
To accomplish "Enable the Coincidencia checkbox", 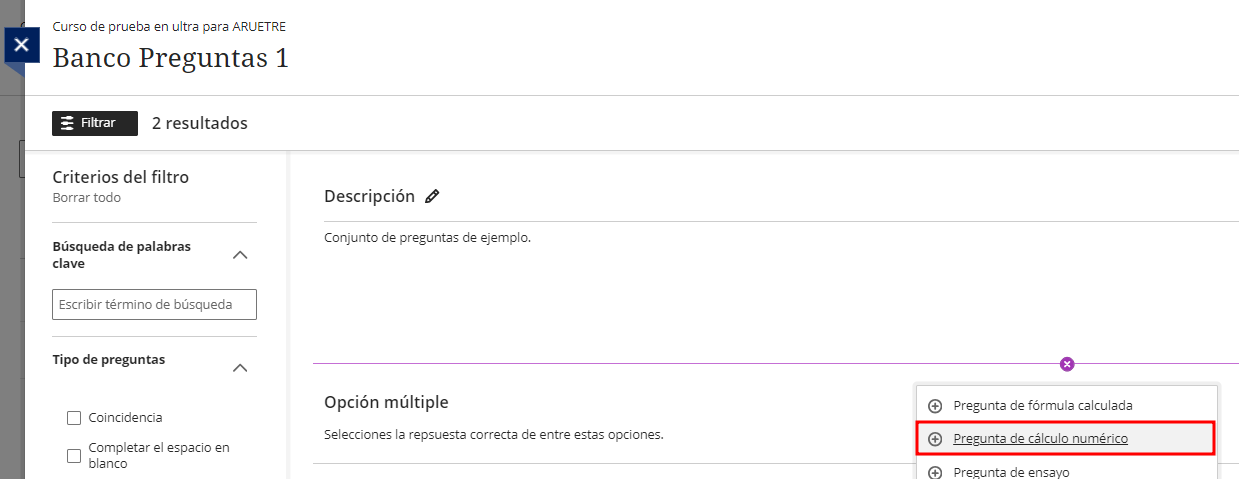I will click(74, 418).
